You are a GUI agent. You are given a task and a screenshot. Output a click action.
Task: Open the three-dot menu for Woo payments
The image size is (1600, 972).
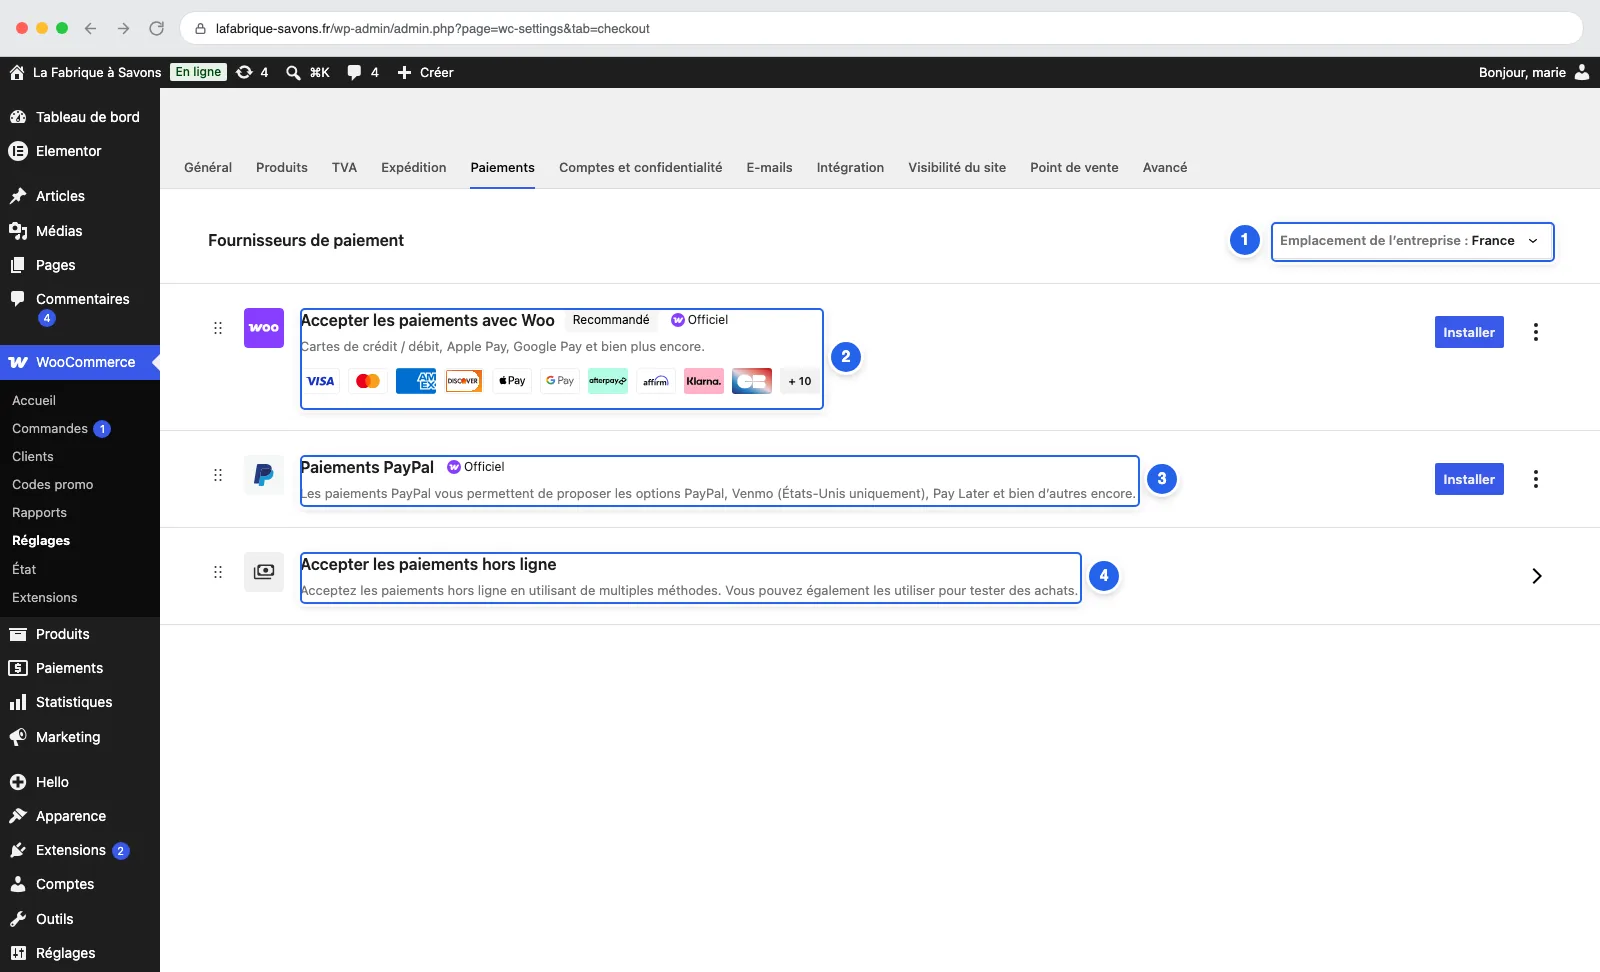pyautogui.click(x=1536, y=332)
